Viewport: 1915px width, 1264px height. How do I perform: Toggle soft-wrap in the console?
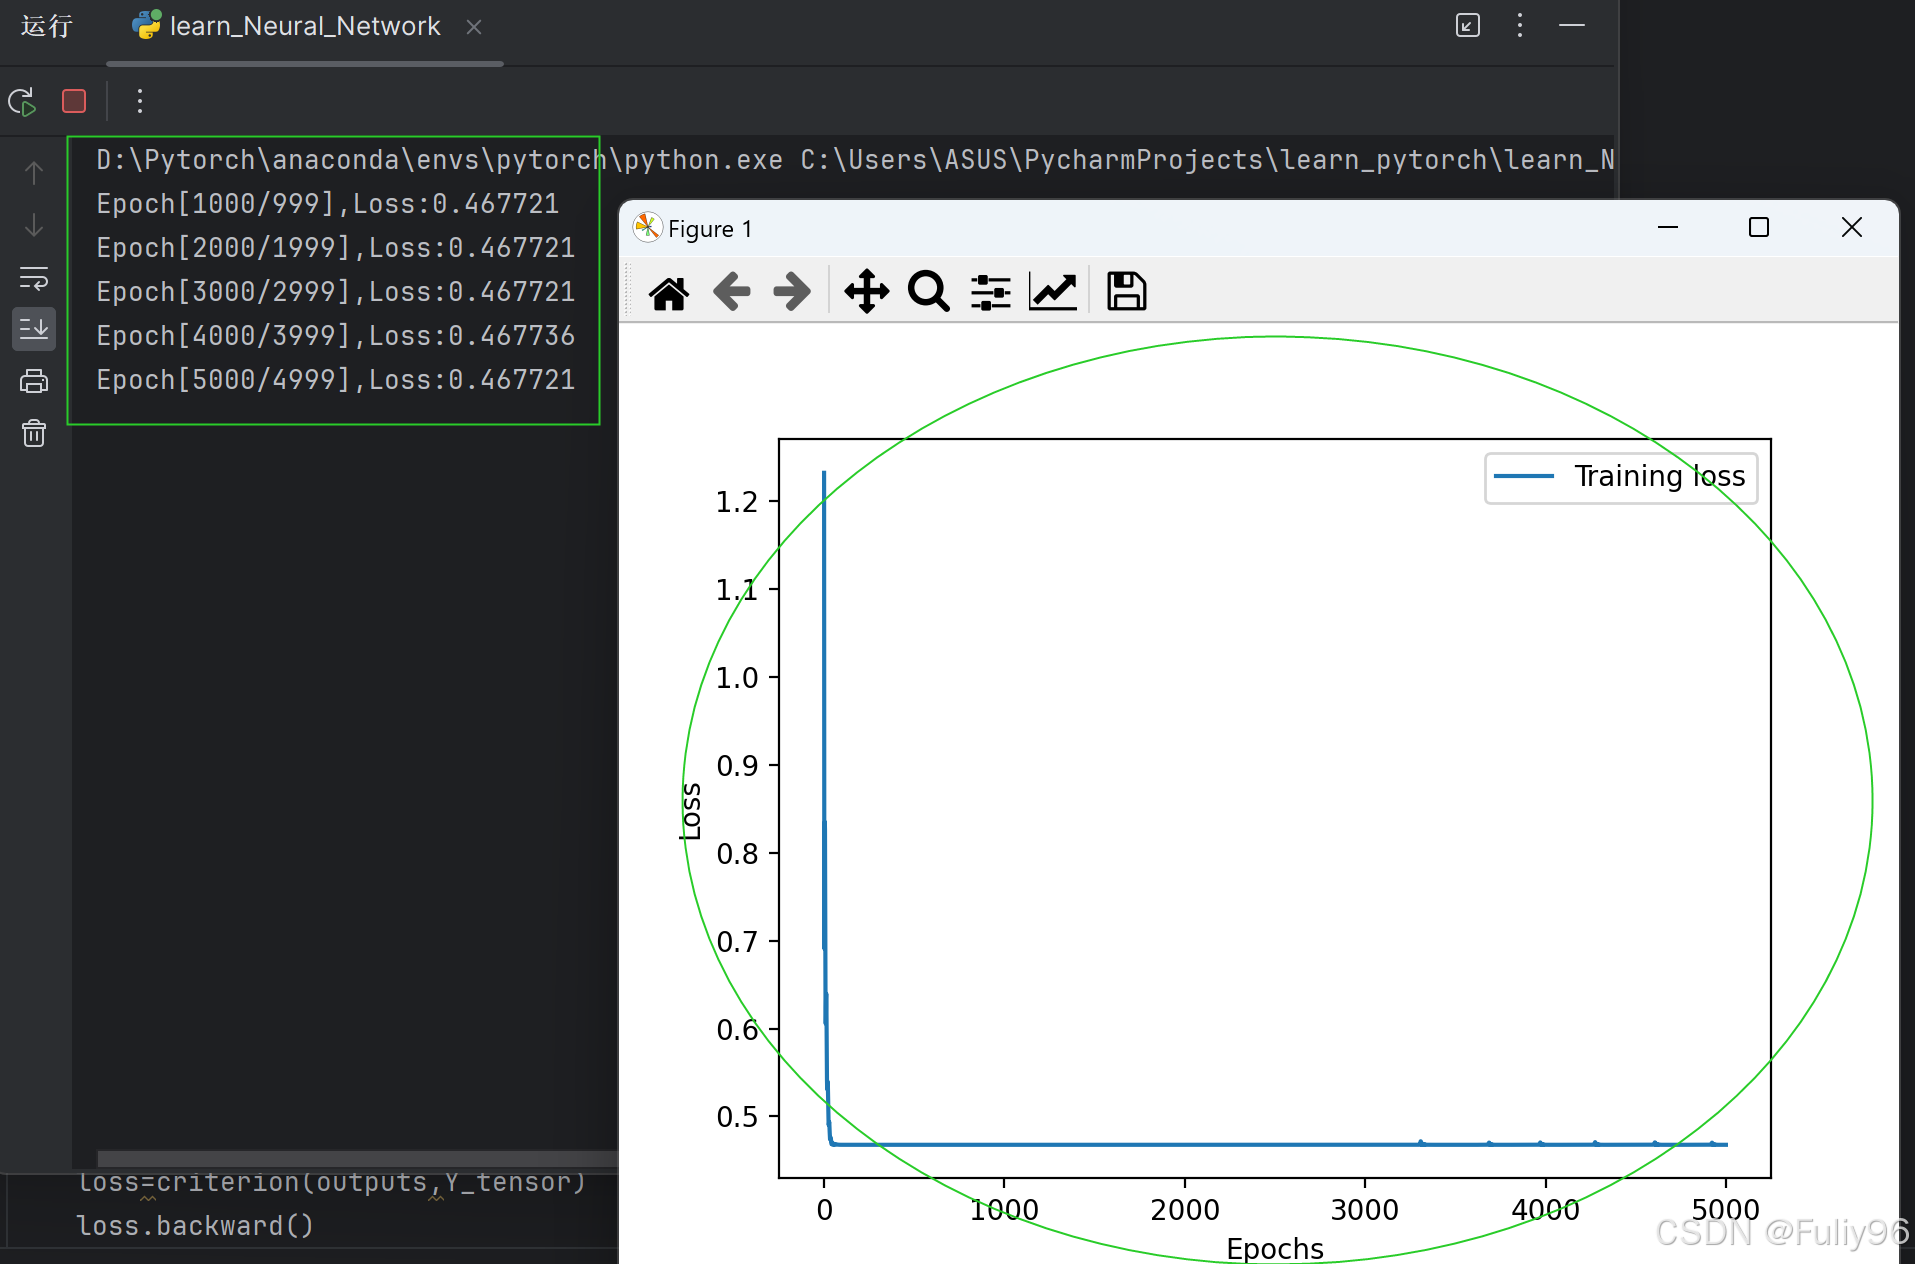[34, 277]
